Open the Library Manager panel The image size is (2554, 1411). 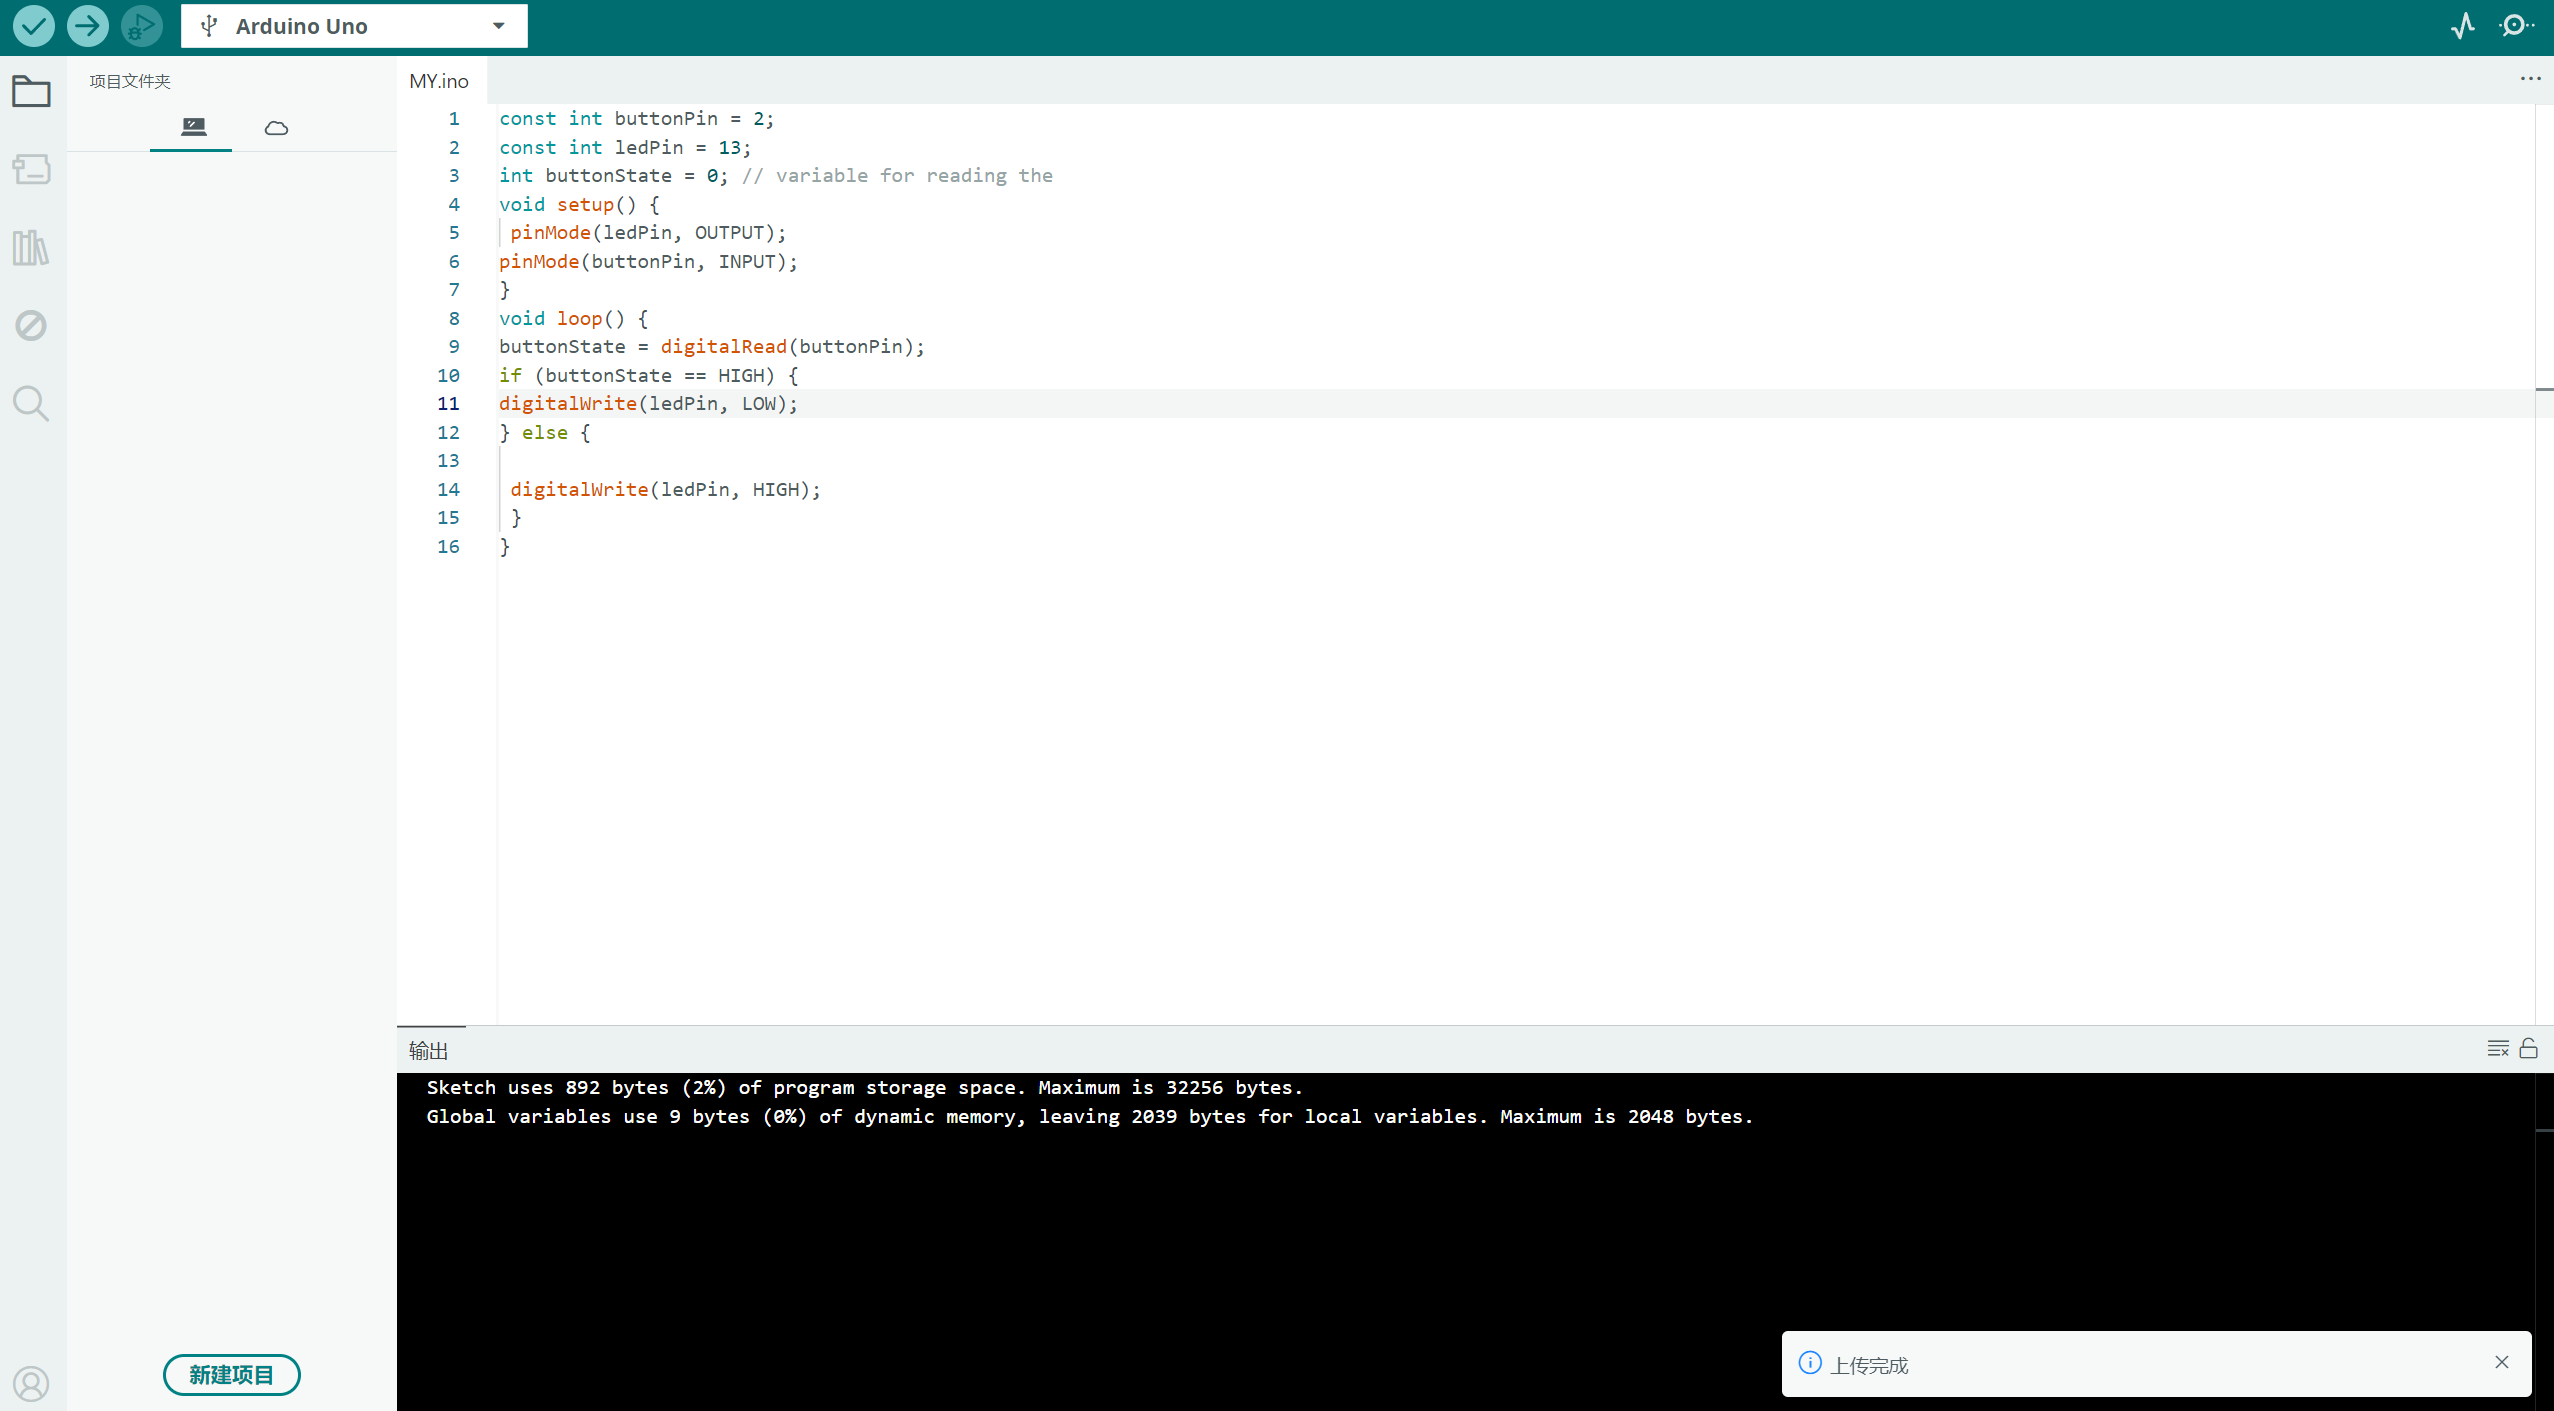[31, 247]
